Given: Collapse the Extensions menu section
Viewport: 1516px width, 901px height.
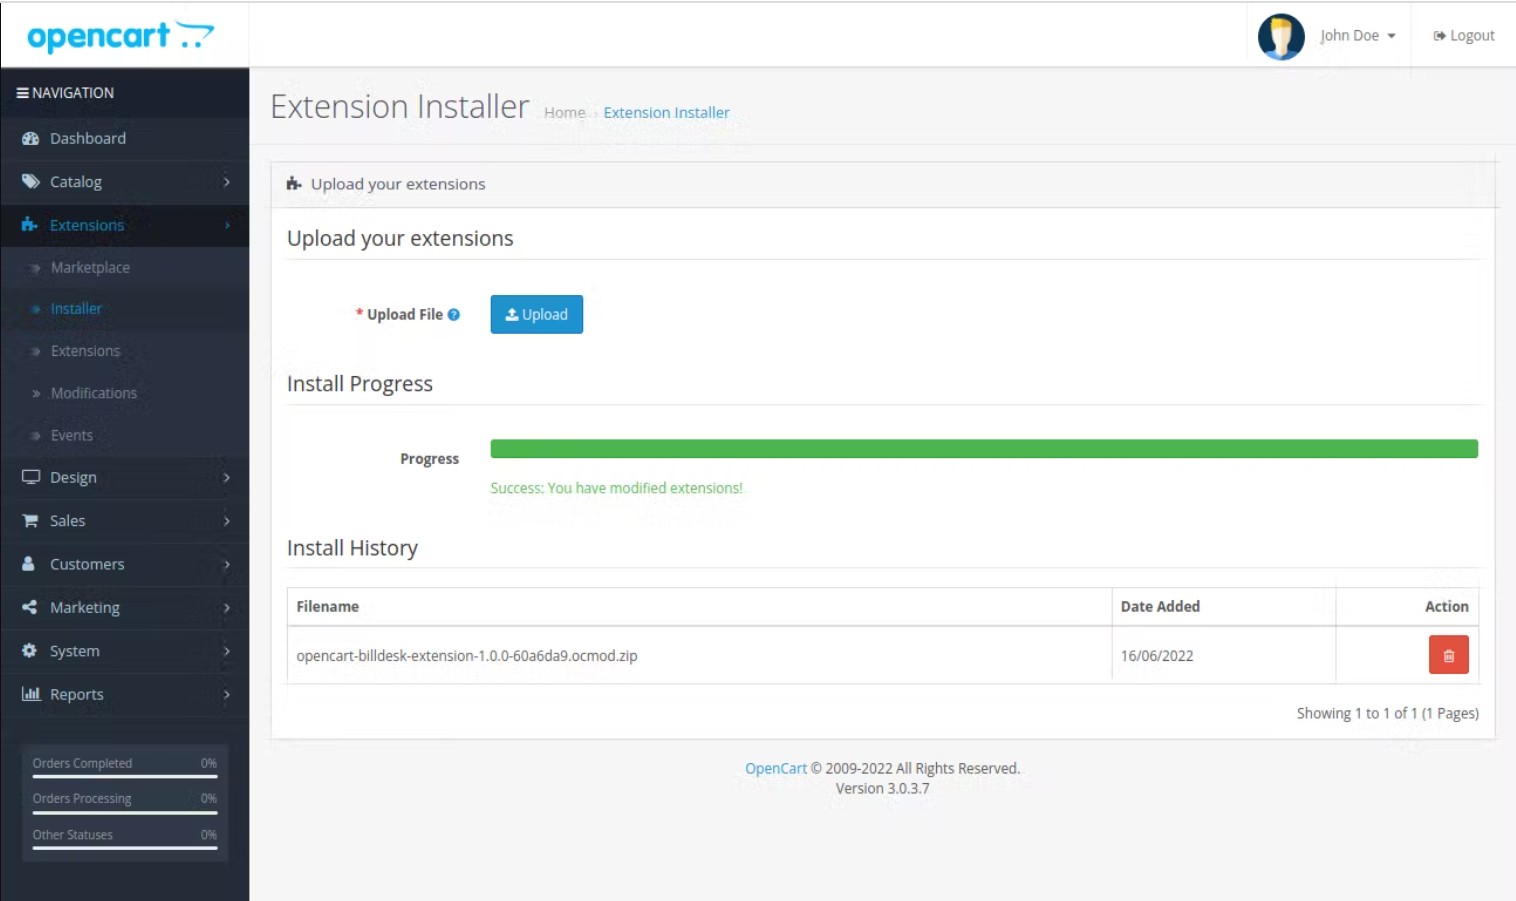Looking at the screenshot, I should pyautogui.click(x=125, y=225).
